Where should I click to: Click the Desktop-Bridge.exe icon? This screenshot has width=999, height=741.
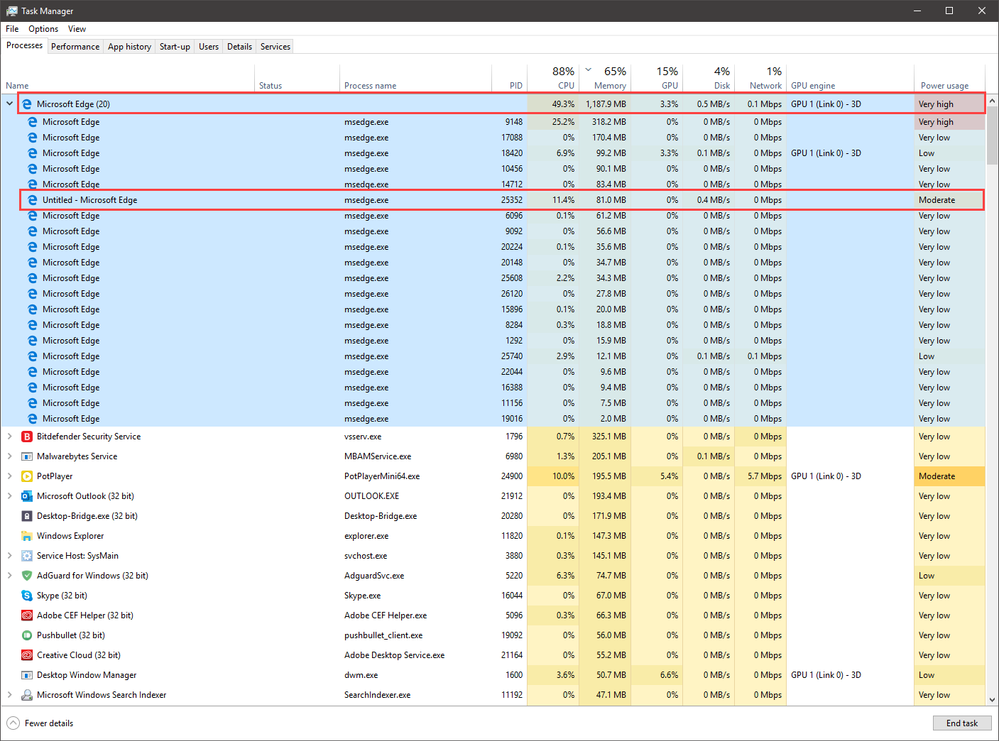(x=27, y=516)
